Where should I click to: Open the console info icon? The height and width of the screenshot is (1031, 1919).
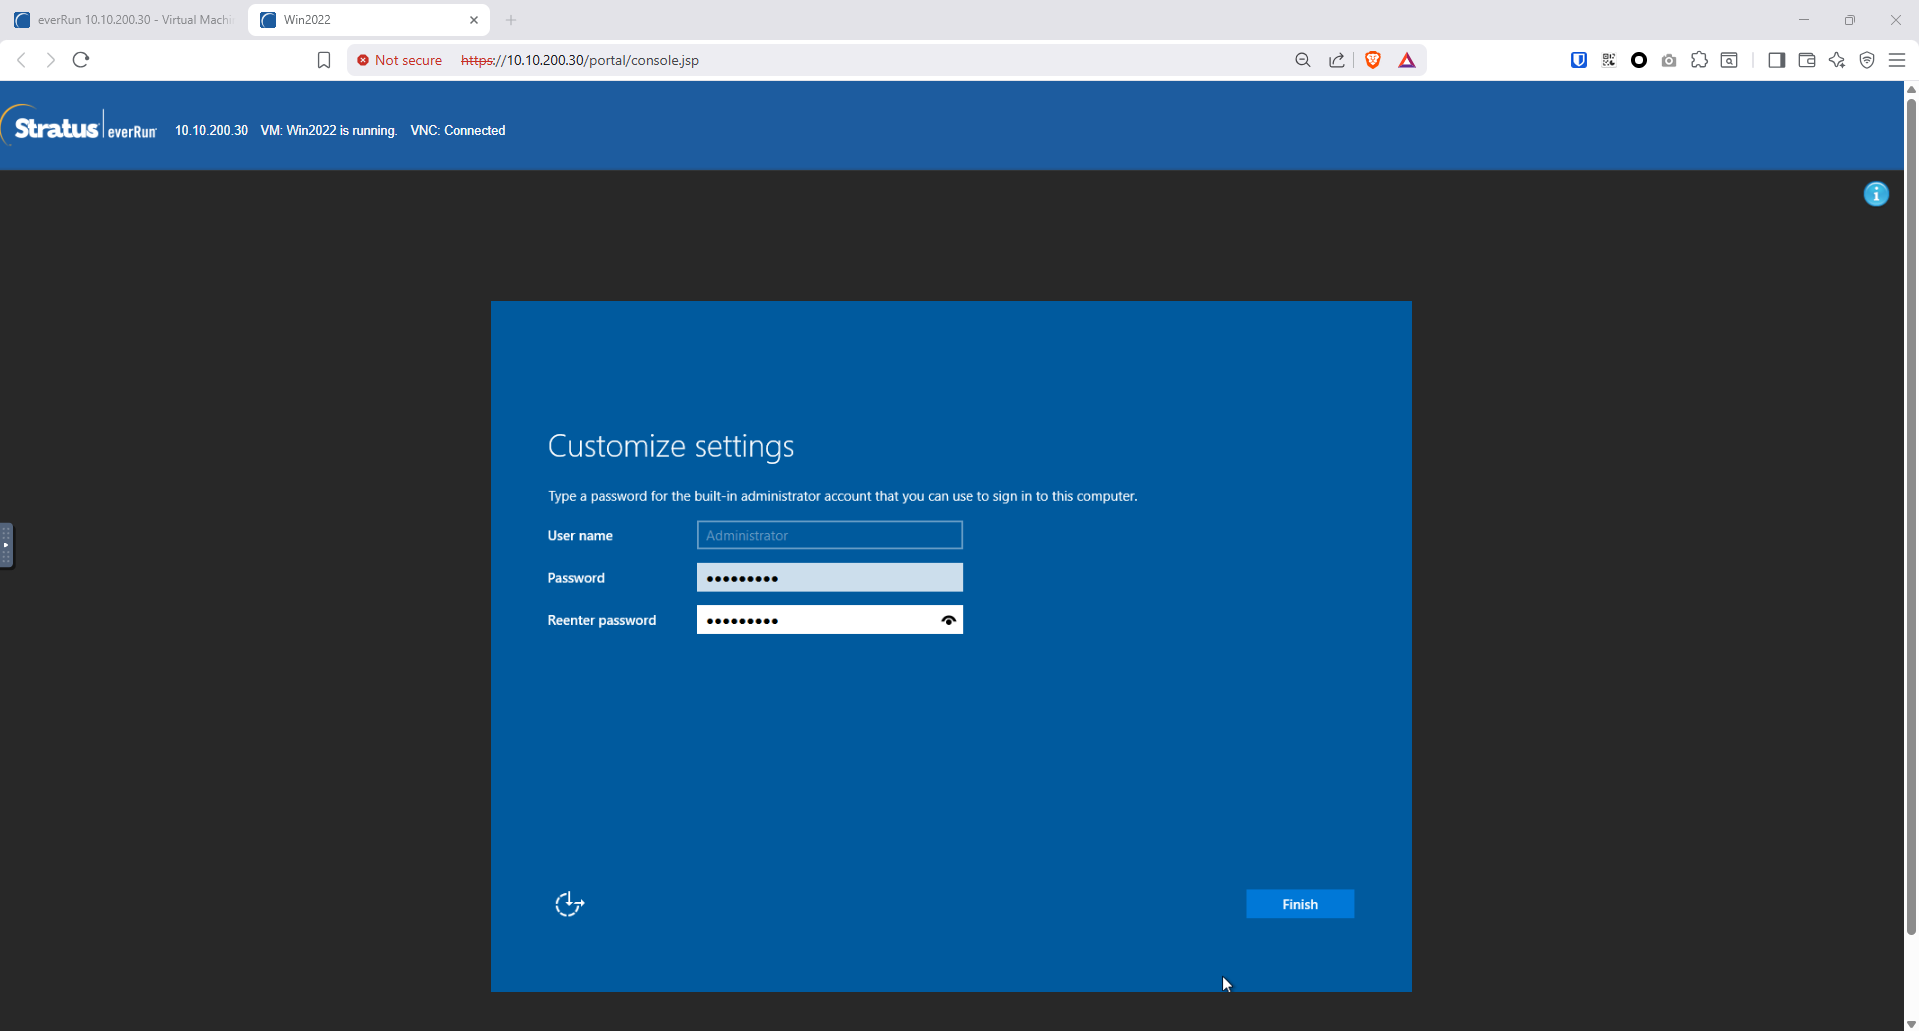pos(1876,194)
